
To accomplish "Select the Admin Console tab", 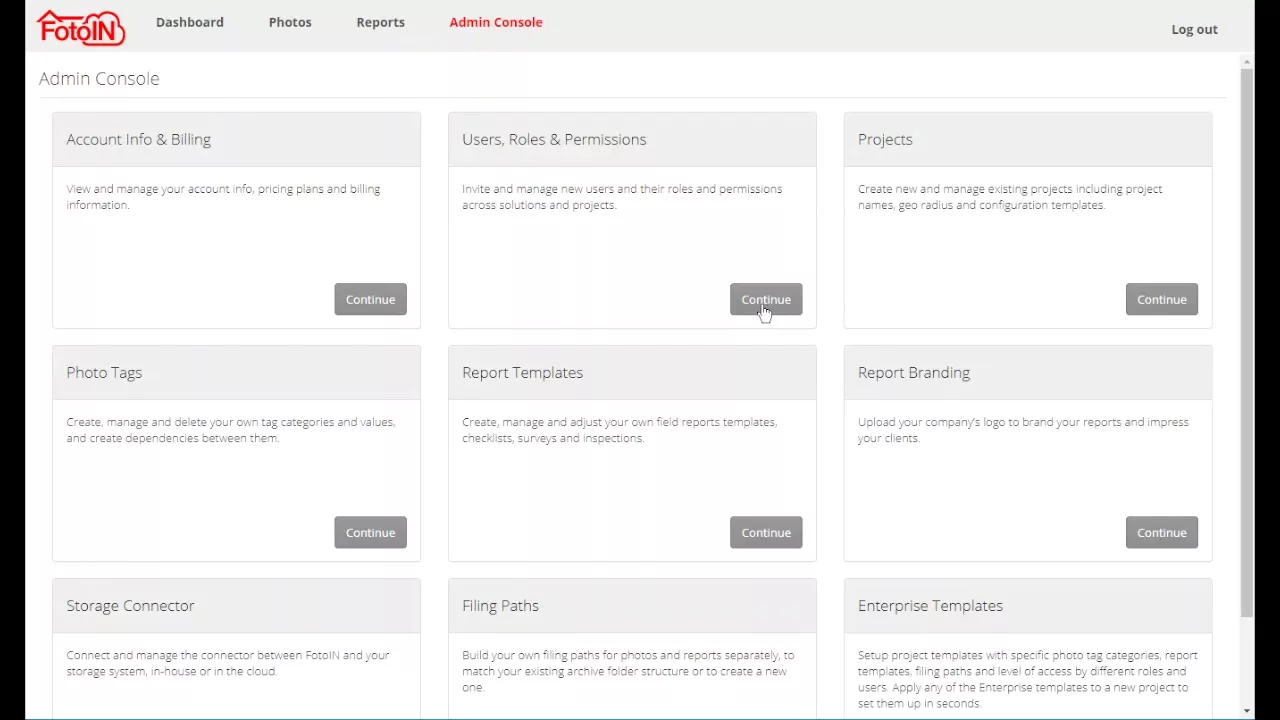I will [x=496, y=22].
